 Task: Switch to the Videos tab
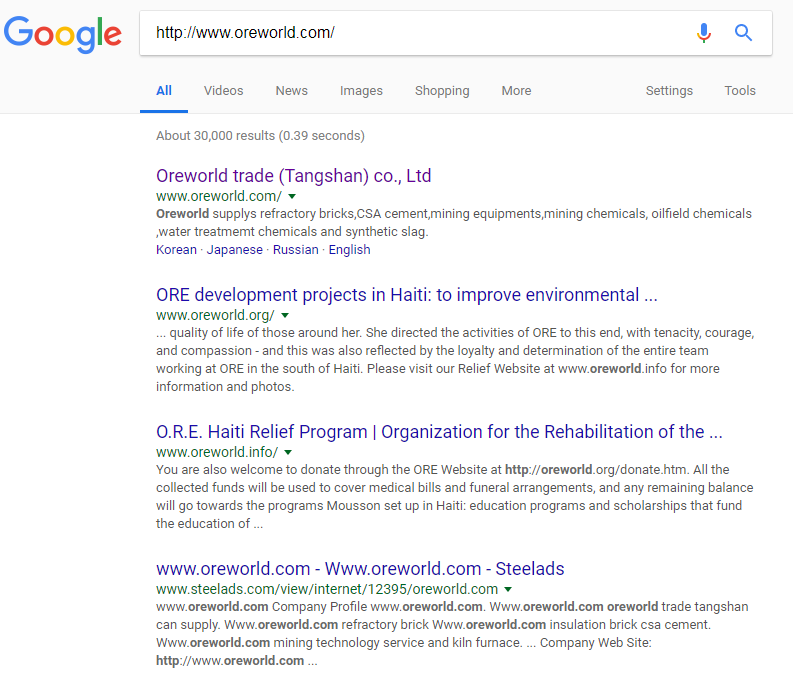pos(223,91)
